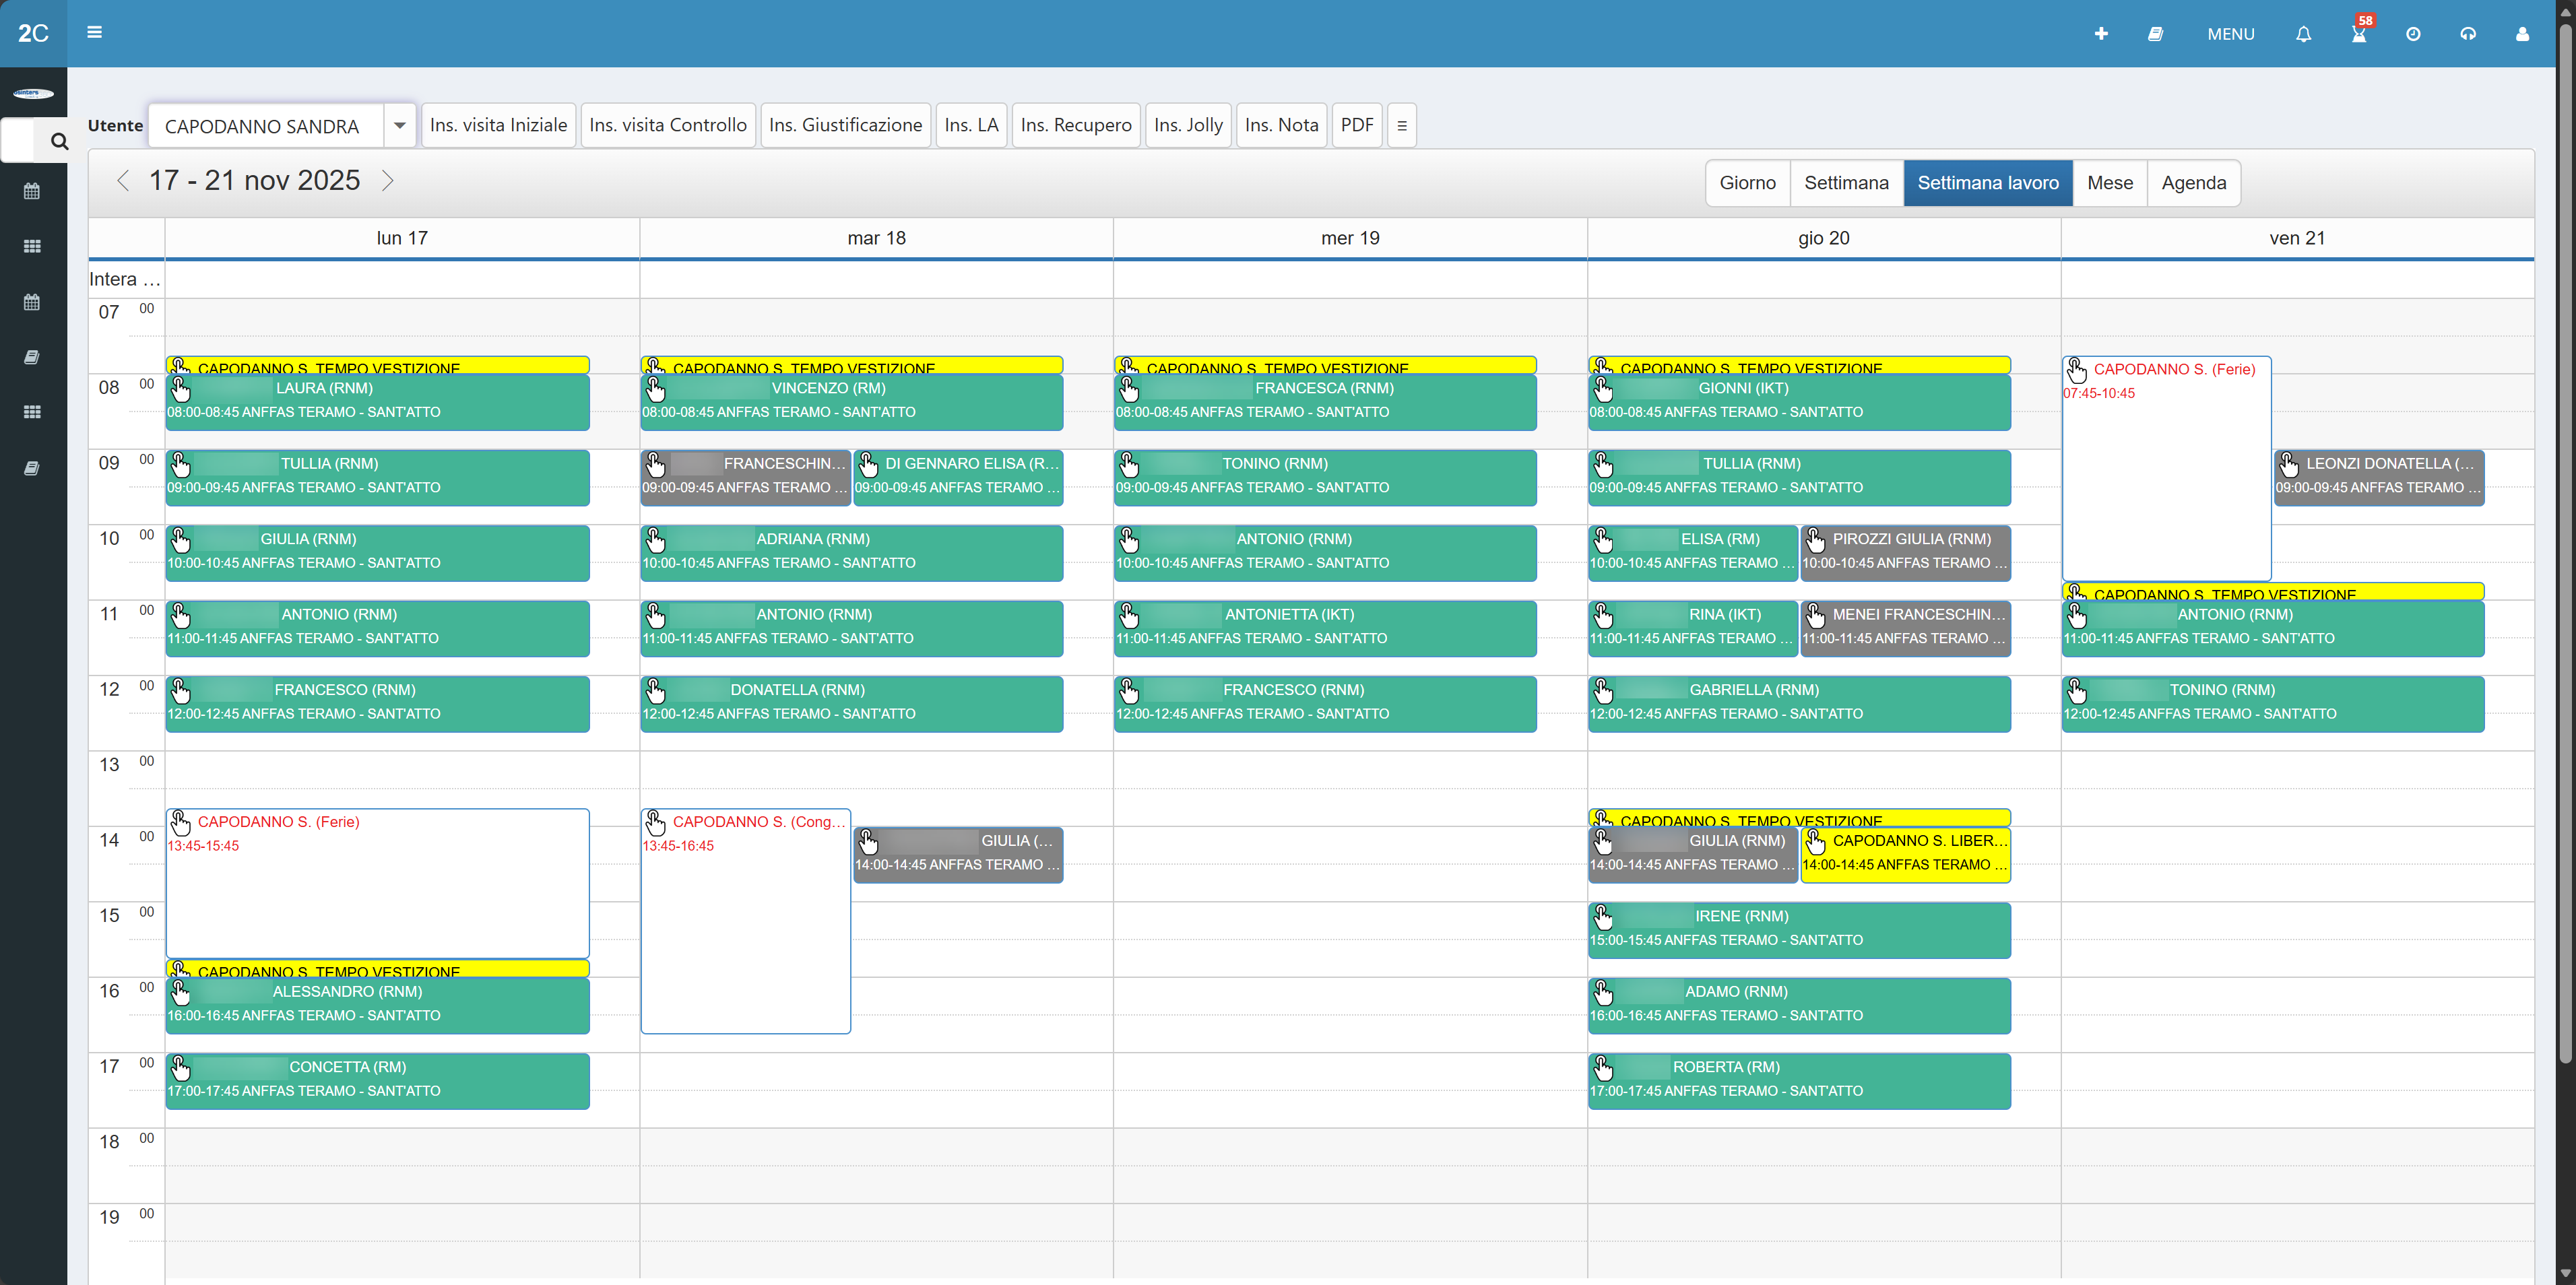This screenshot has height=1285, width=2576.
Task: Click the Ins. Giustificazione button
Action: 845,125
